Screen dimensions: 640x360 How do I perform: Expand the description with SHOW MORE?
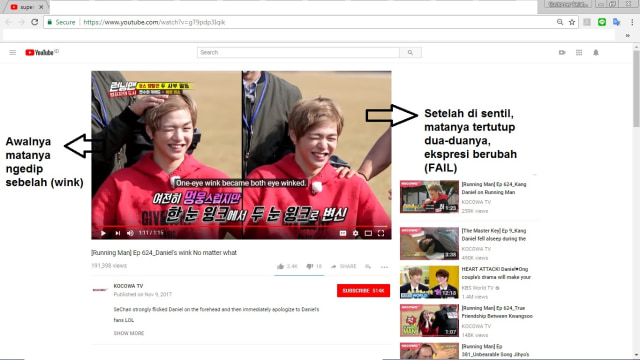pos(129,333)
